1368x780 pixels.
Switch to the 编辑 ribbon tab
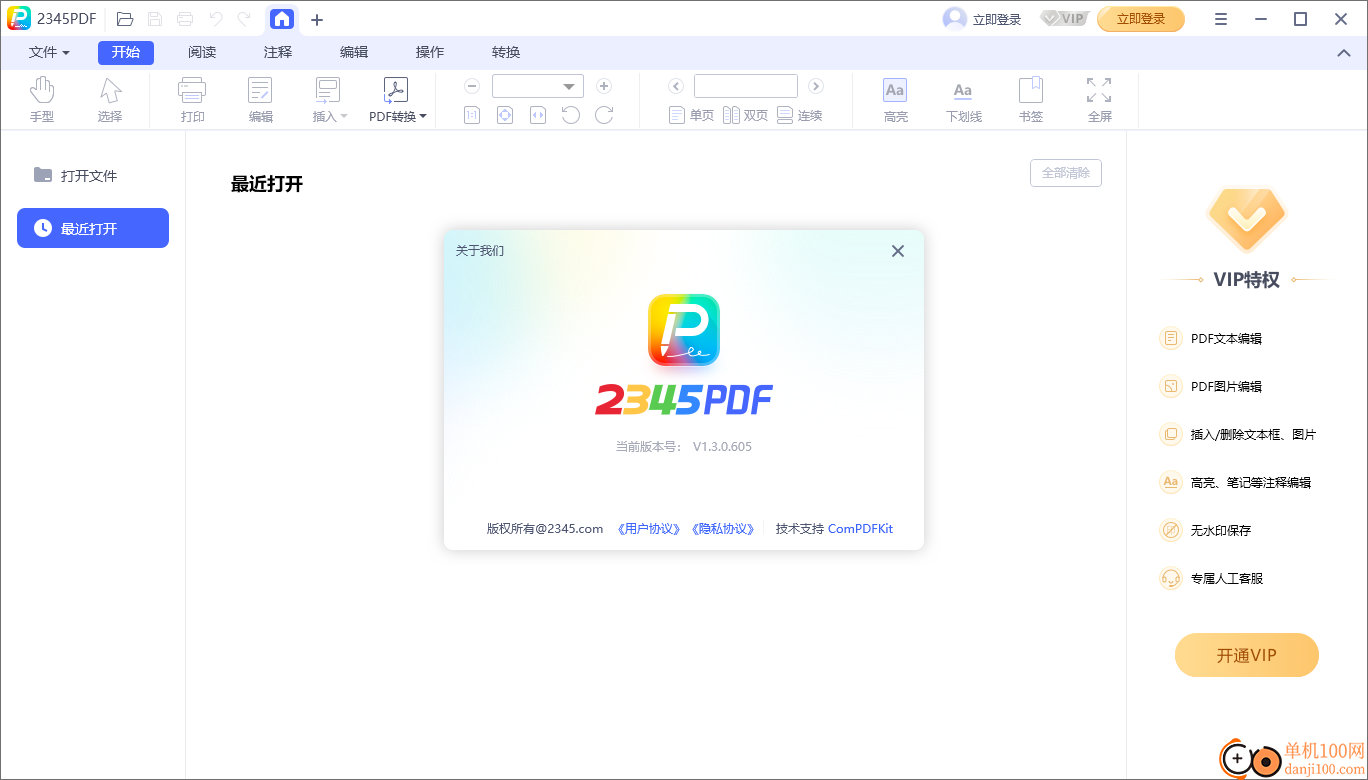354,52
